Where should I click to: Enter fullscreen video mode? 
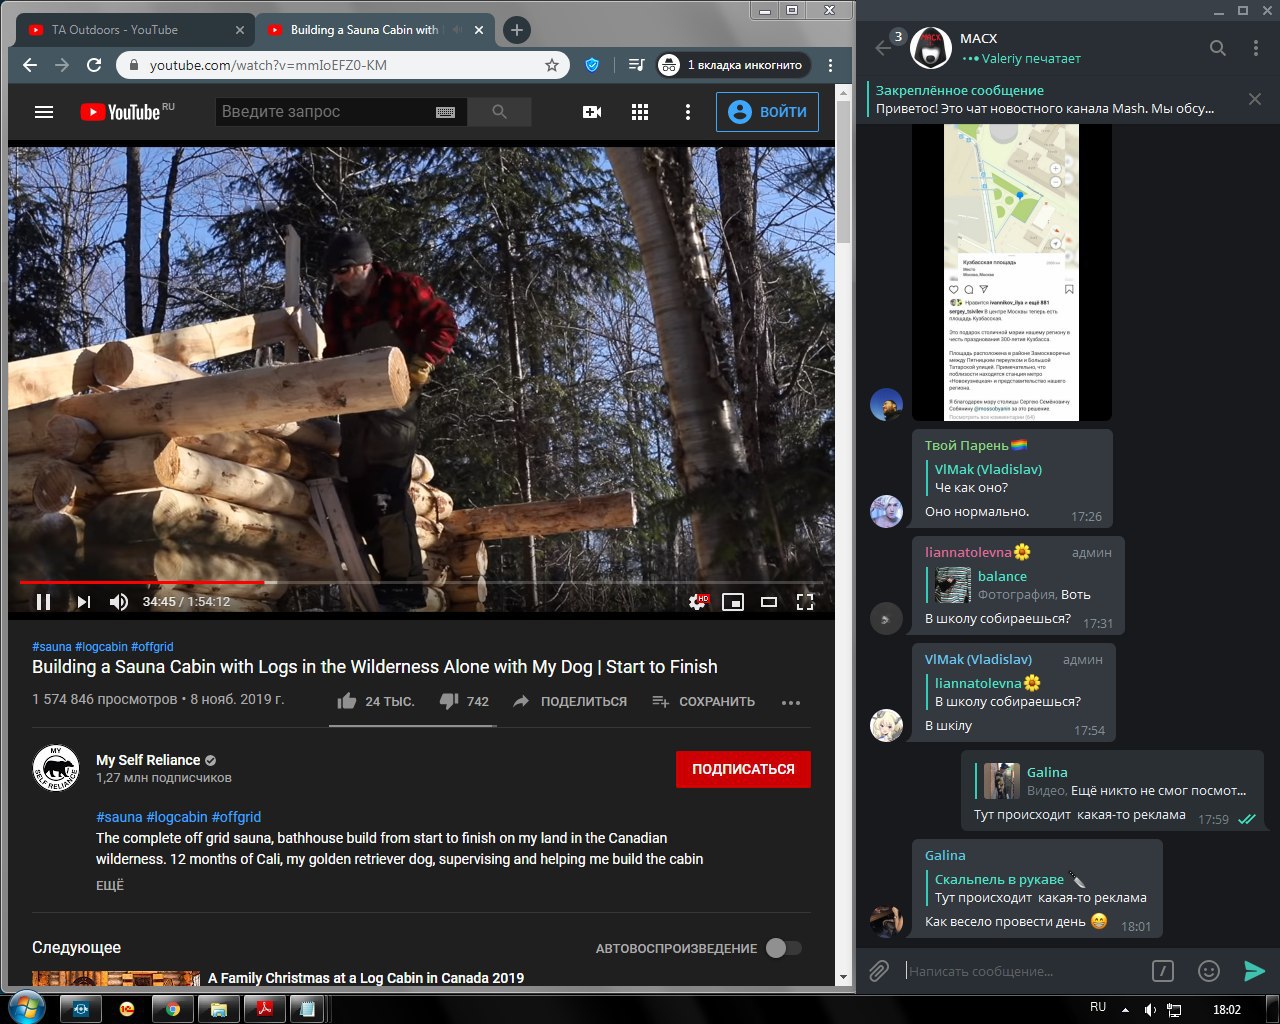805,601
